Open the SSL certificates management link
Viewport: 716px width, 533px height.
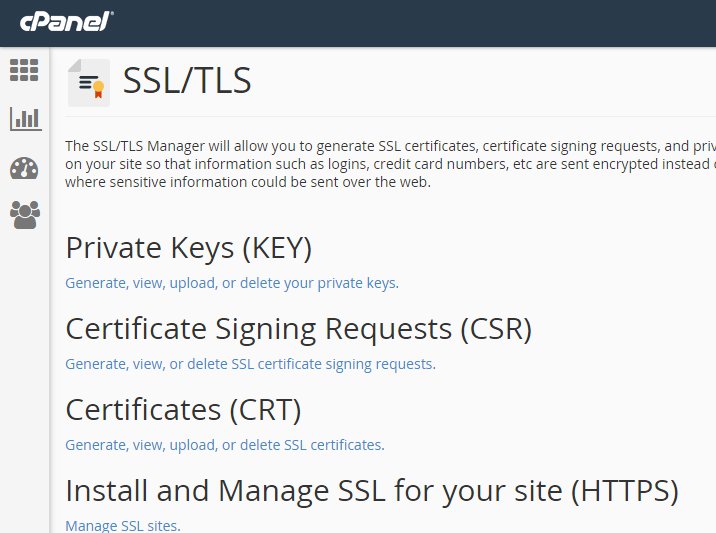(225, 445)
